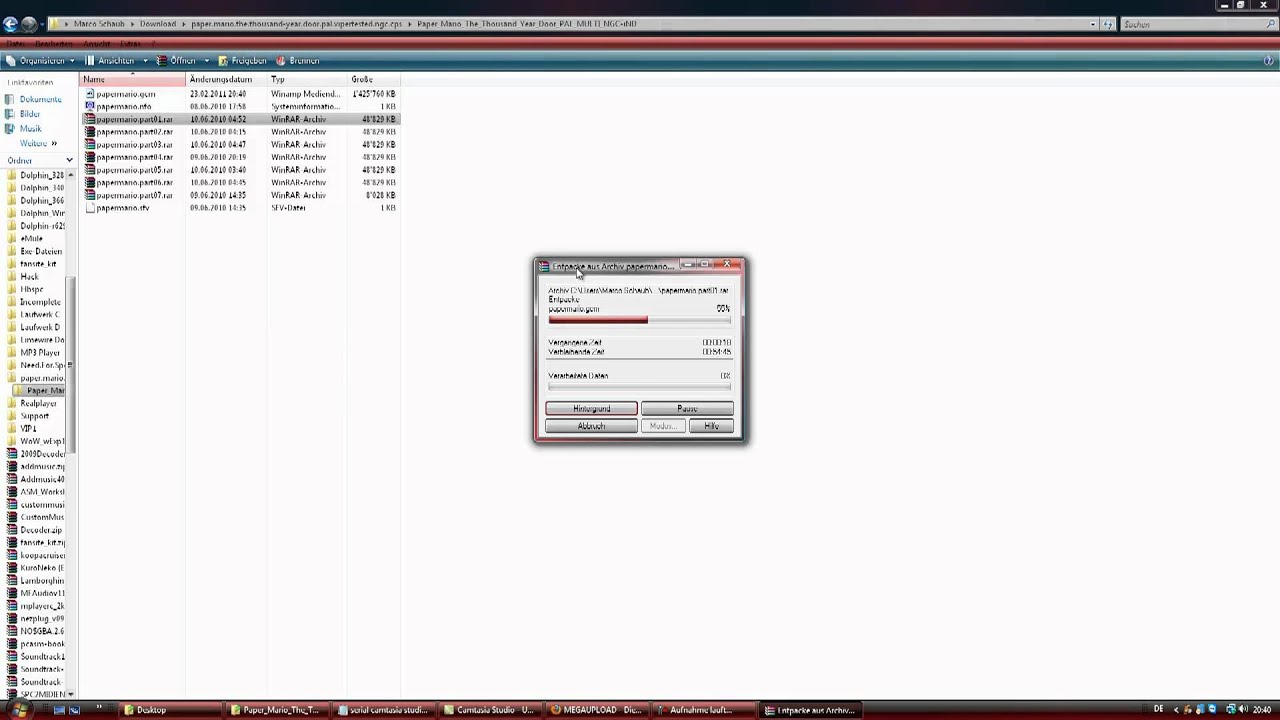Select the papermario.part01.rar archive icon
The height and width of the screenshot is (720, 1280).
(90, 119)
